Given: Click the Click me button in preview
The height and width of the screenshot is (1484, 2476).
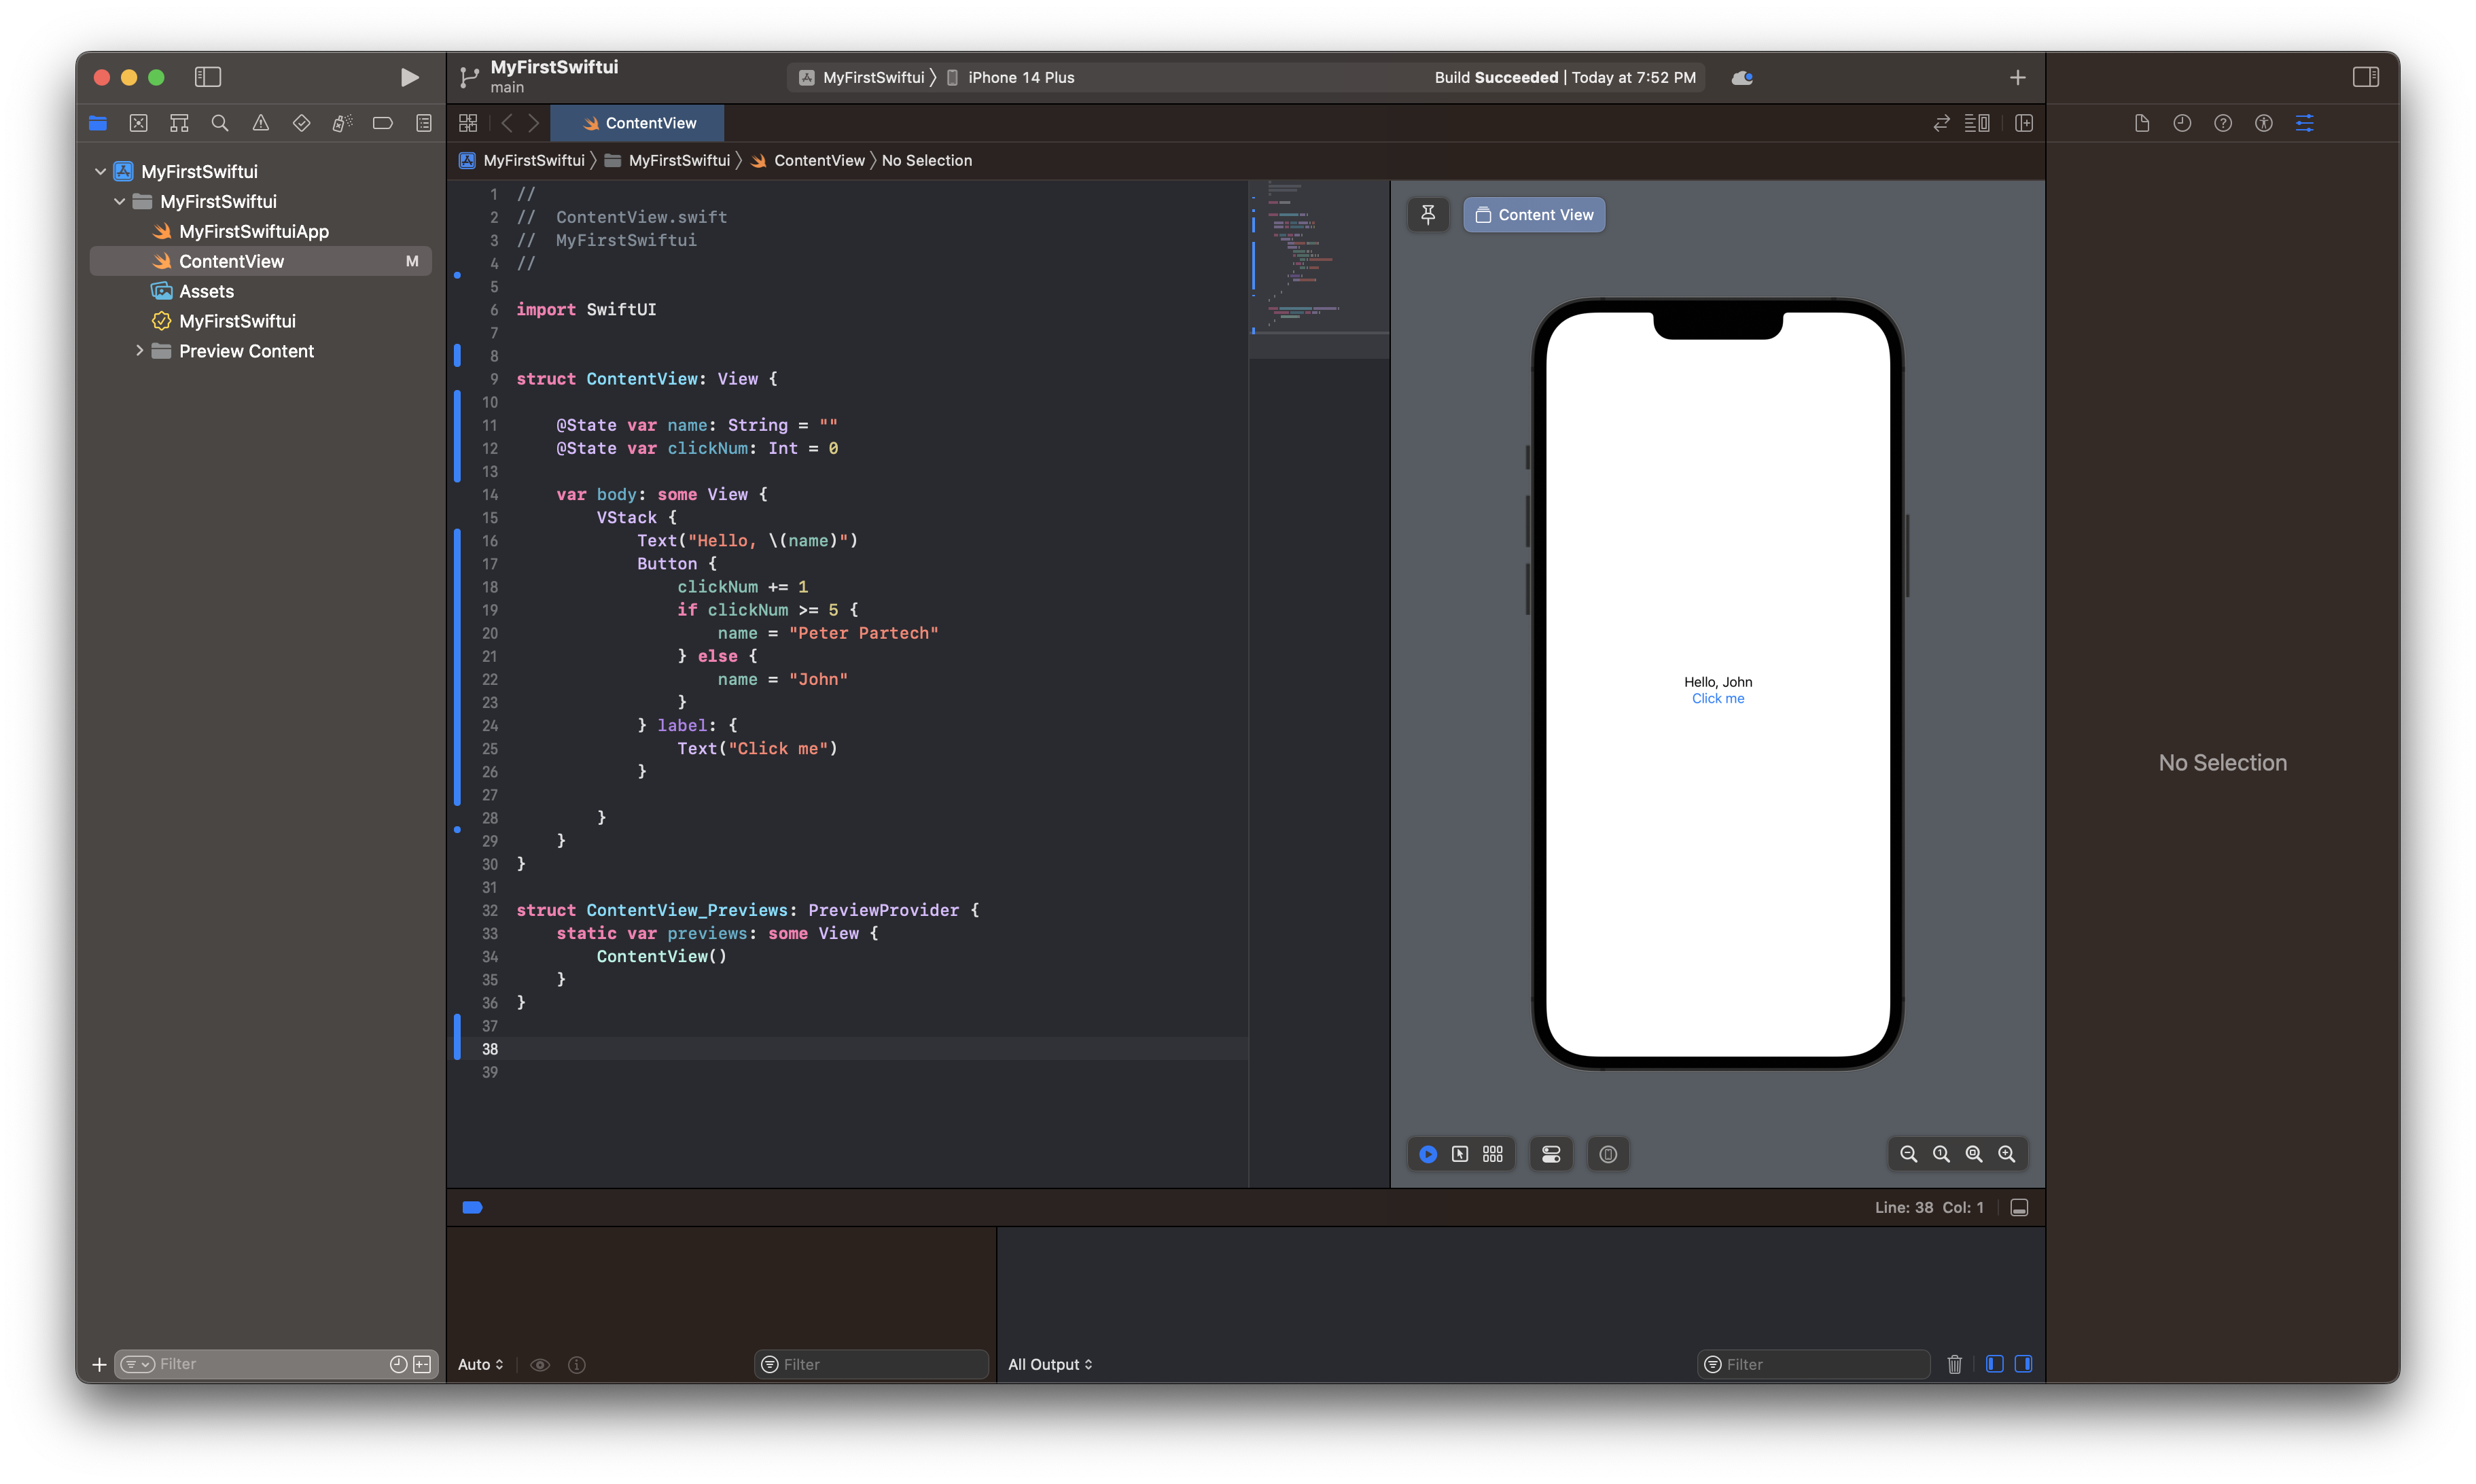Looking at the screenshot, I should 1717,699.
